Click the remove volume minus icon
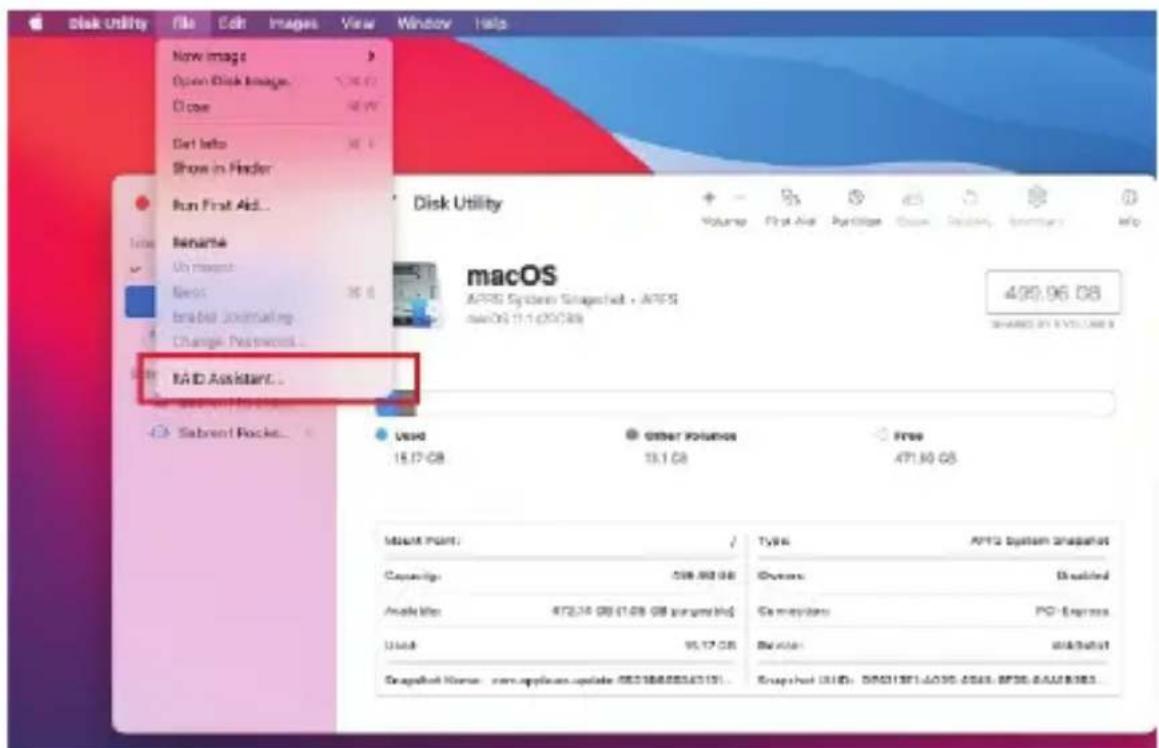Screen dimensions: 1159x748 [740, 197]
